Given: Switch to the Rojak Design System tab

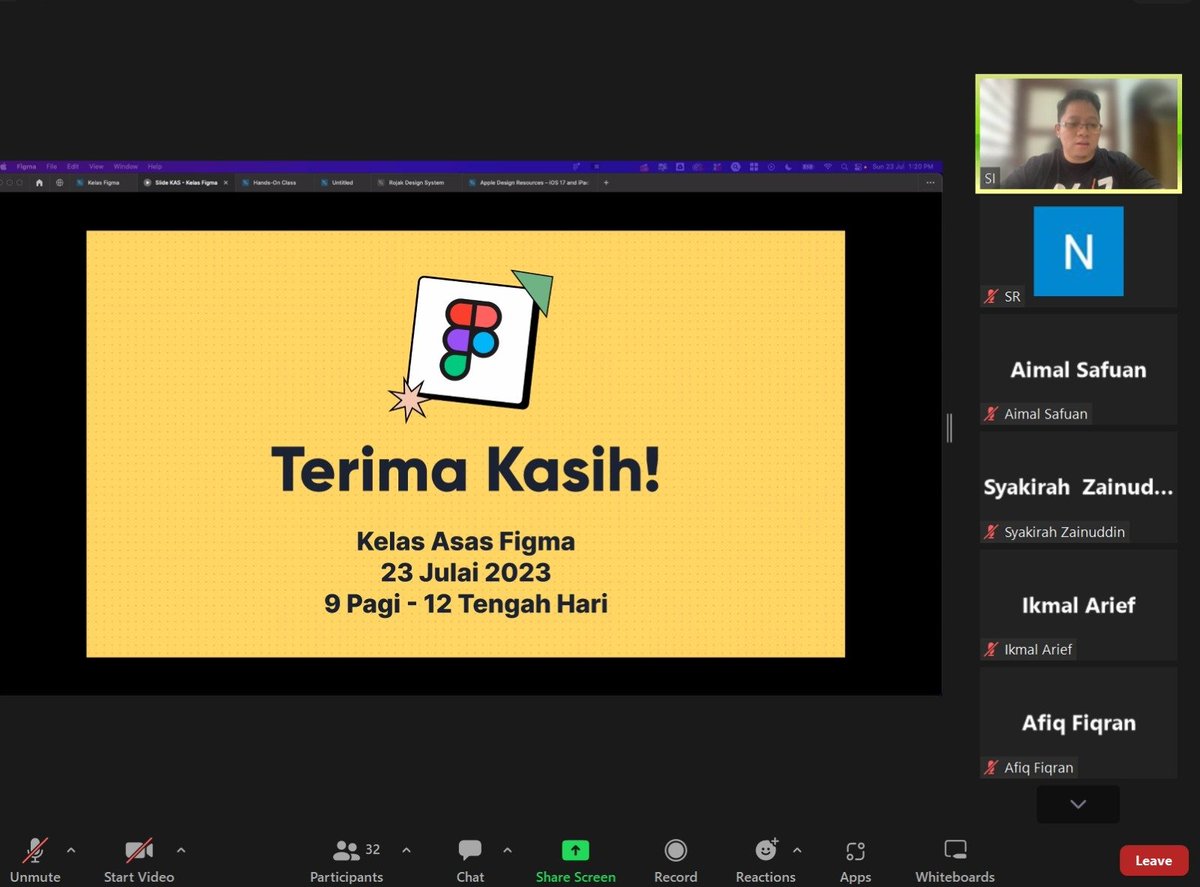Looking at the screenshot, I should (x=416, y=183).
